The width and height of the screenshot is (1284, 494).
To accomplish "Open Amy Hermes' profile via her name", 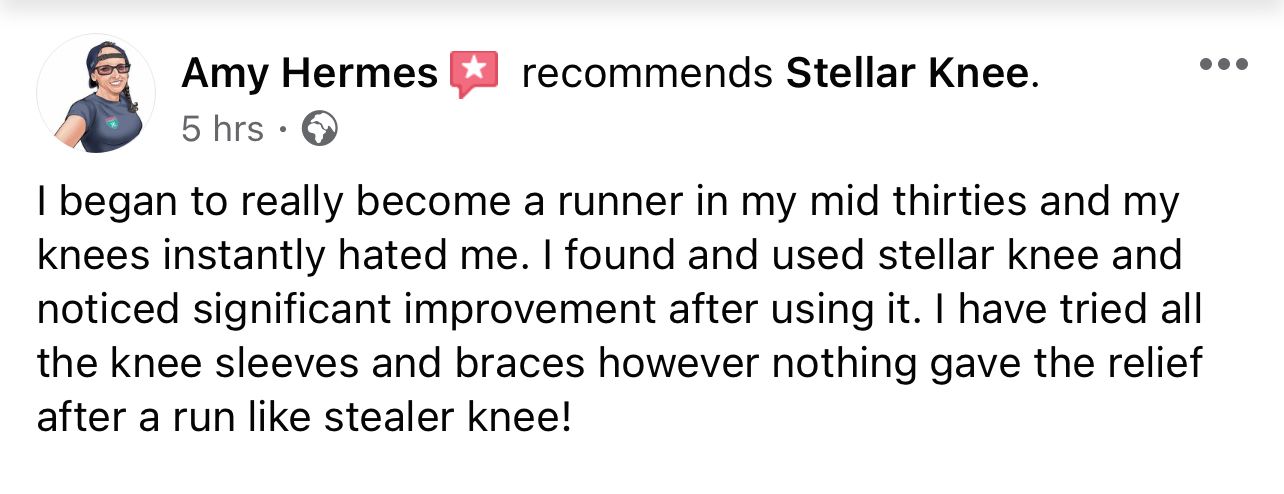I will 310,74.
